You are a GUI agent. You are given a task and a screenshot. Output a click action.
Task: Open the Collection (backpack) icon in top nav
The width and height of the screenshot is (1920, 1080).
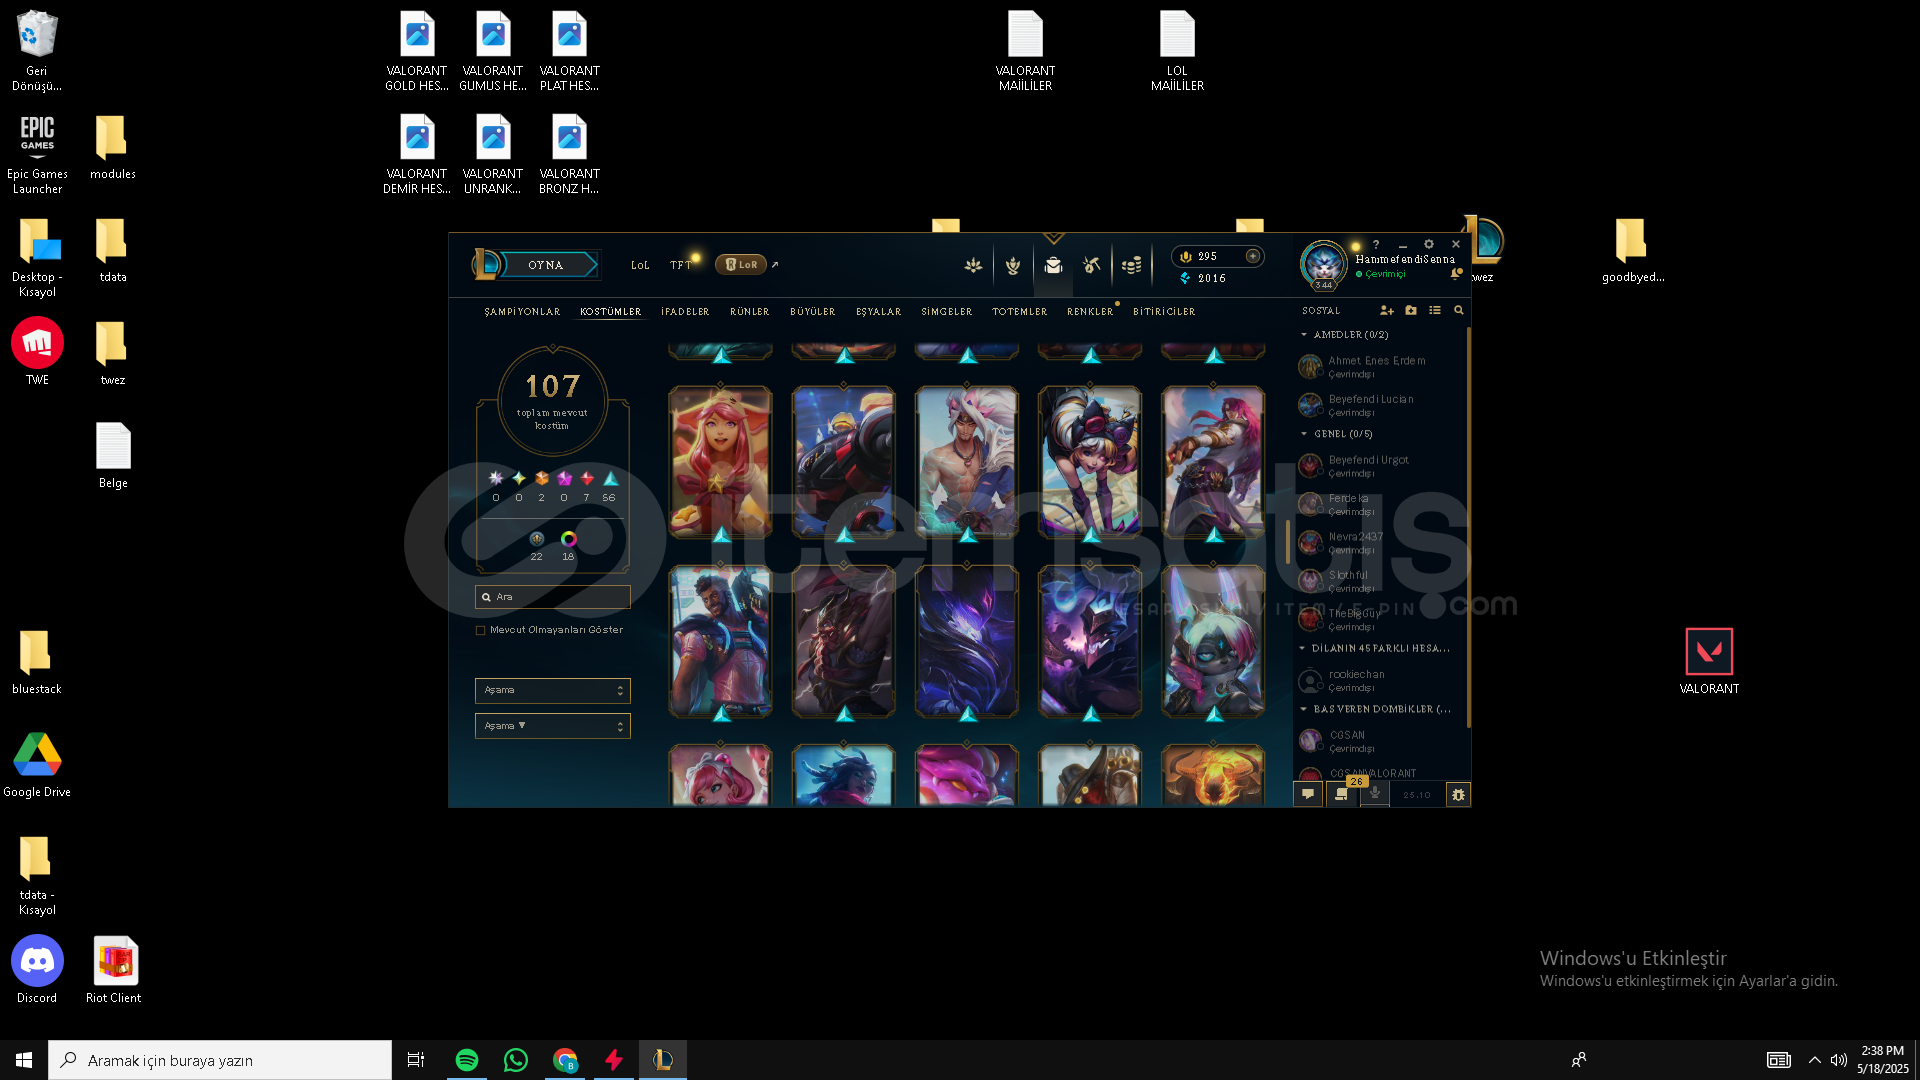[1053, 265]
